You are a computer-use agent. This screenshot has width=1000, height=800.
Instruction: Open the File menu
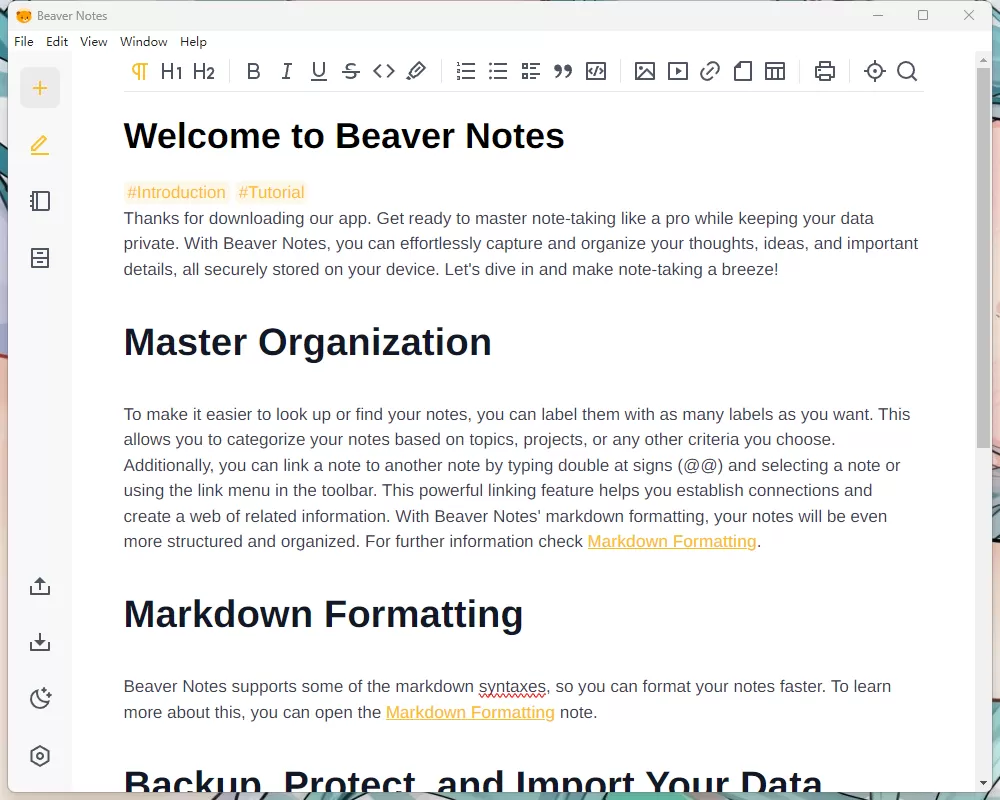coord(23,42)
